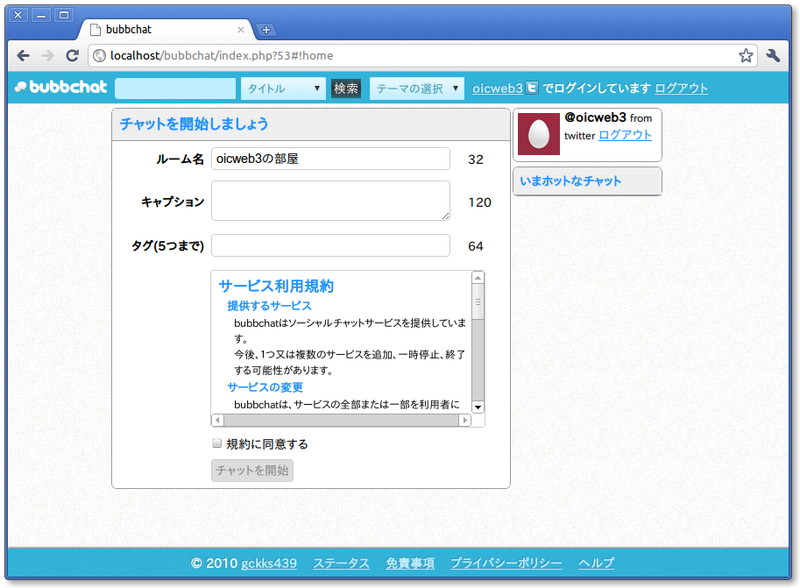Focus the header search field

point(176,88)
